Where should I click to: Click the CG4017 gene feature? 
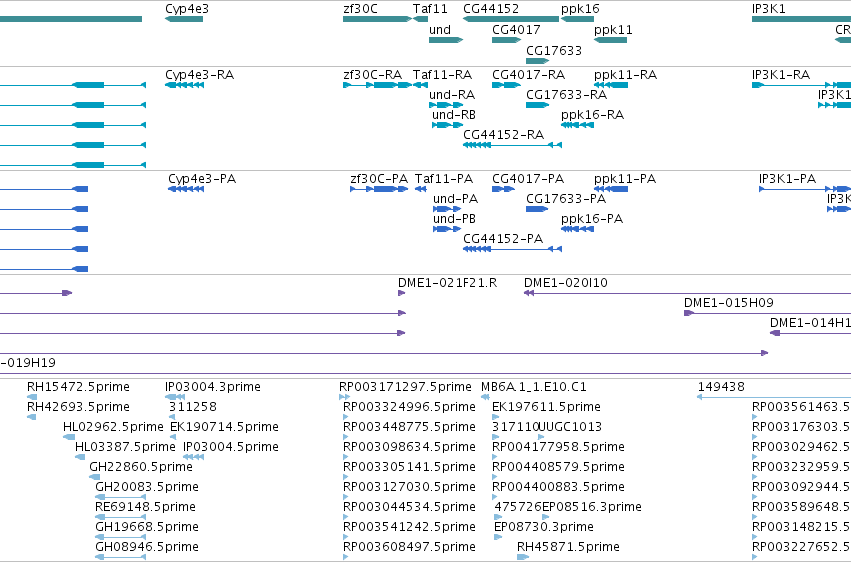click(x=506, y=40)
